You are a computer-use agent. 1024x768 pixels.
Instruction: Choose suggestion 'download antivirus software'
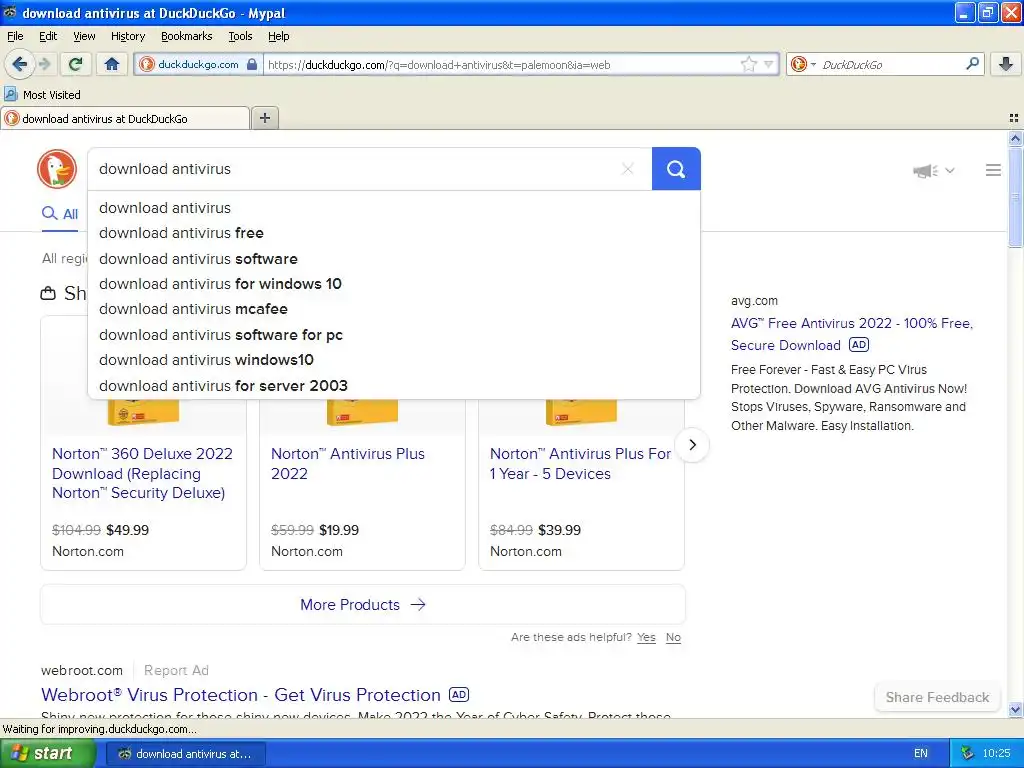click(393, 259)
